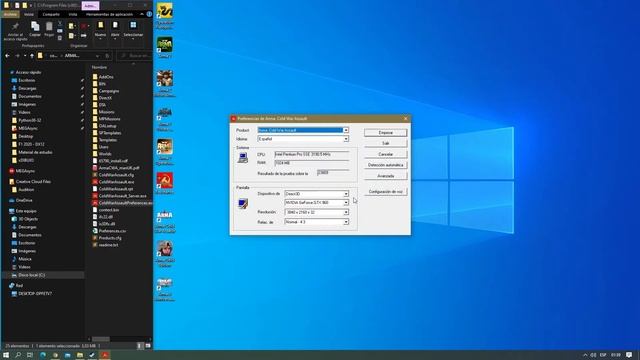Click the Explorer search box
The height and width of the screenshot is (360, 640).
135,56
